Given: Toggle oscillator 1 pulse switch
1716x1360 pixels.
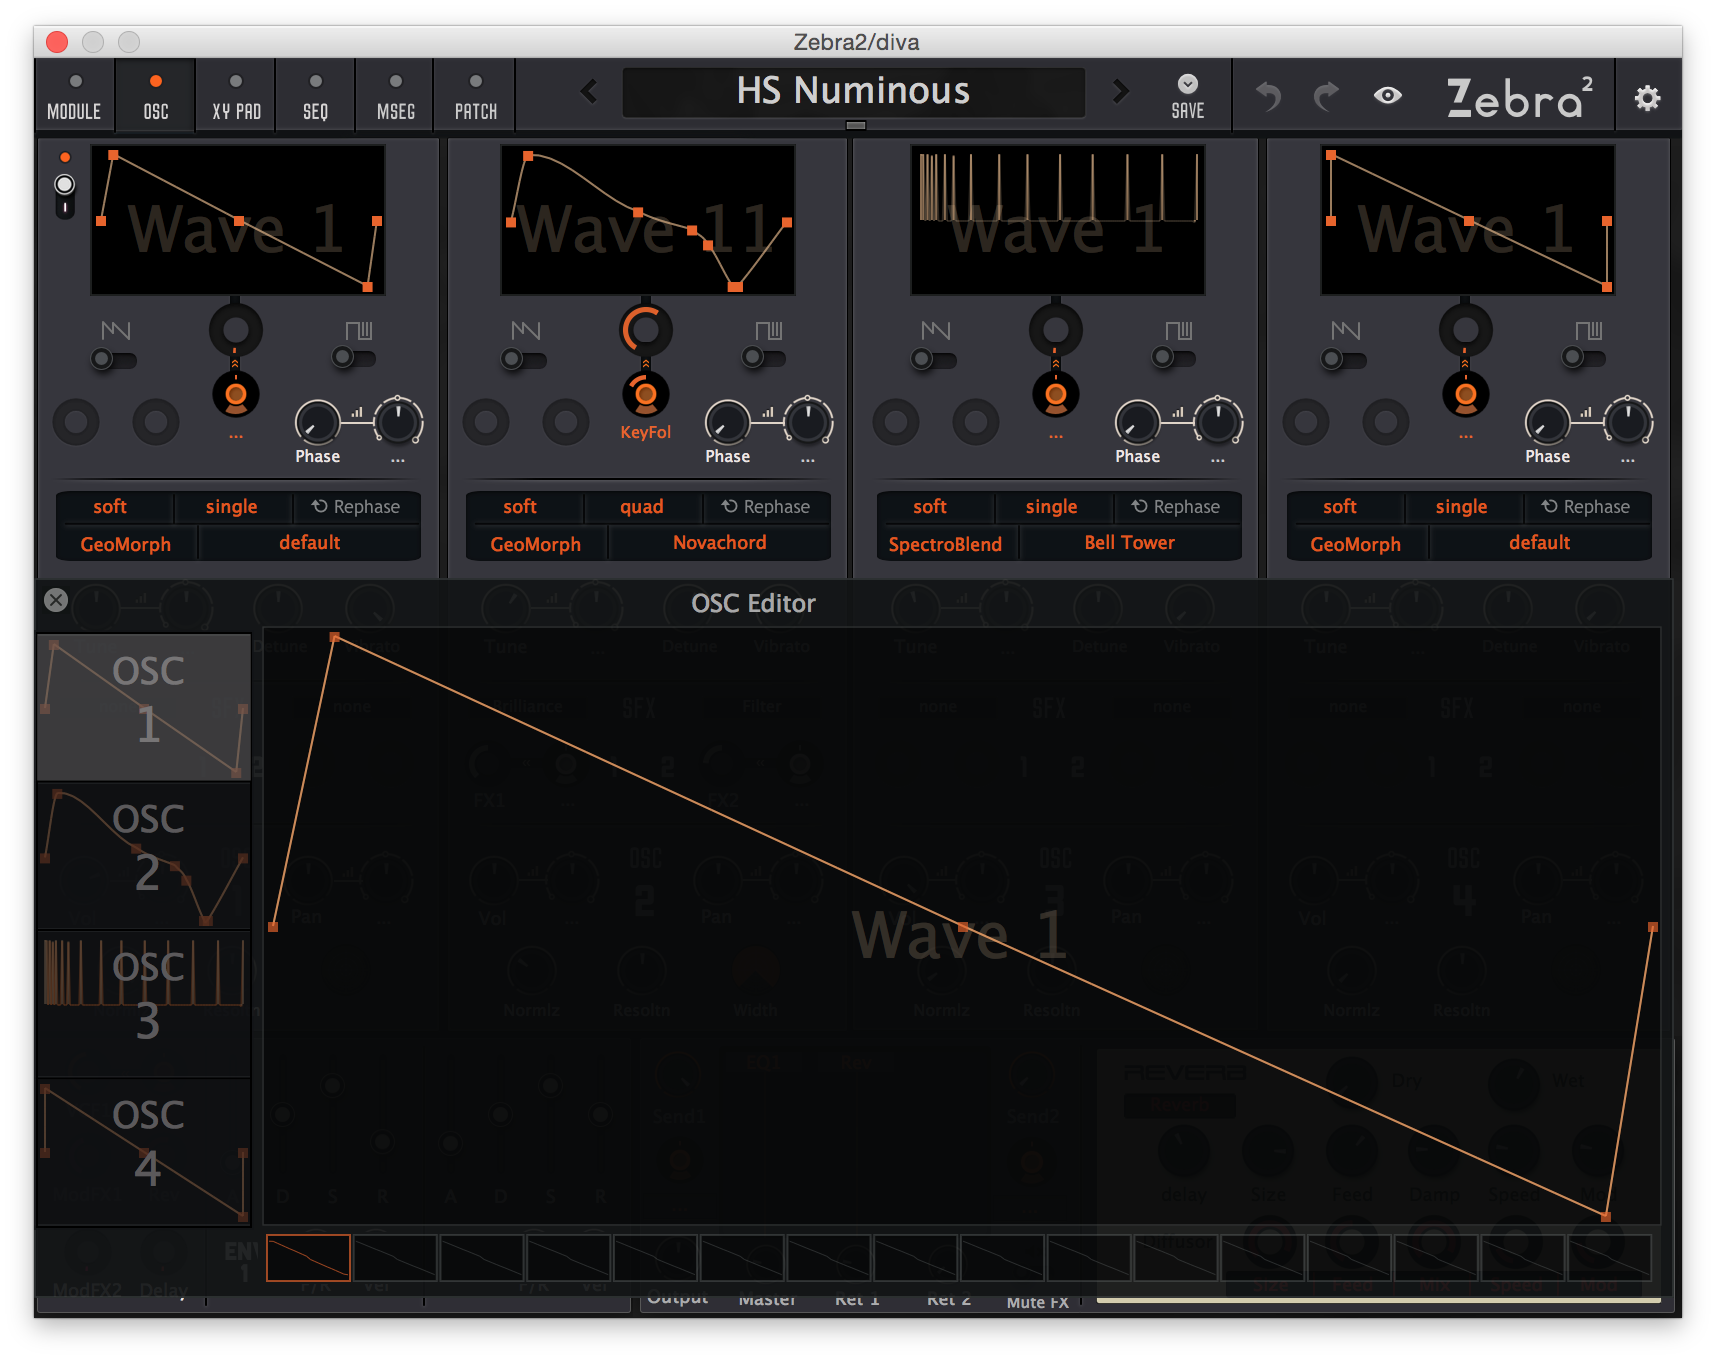Looking at the screenshot, I should click(354, 357).
